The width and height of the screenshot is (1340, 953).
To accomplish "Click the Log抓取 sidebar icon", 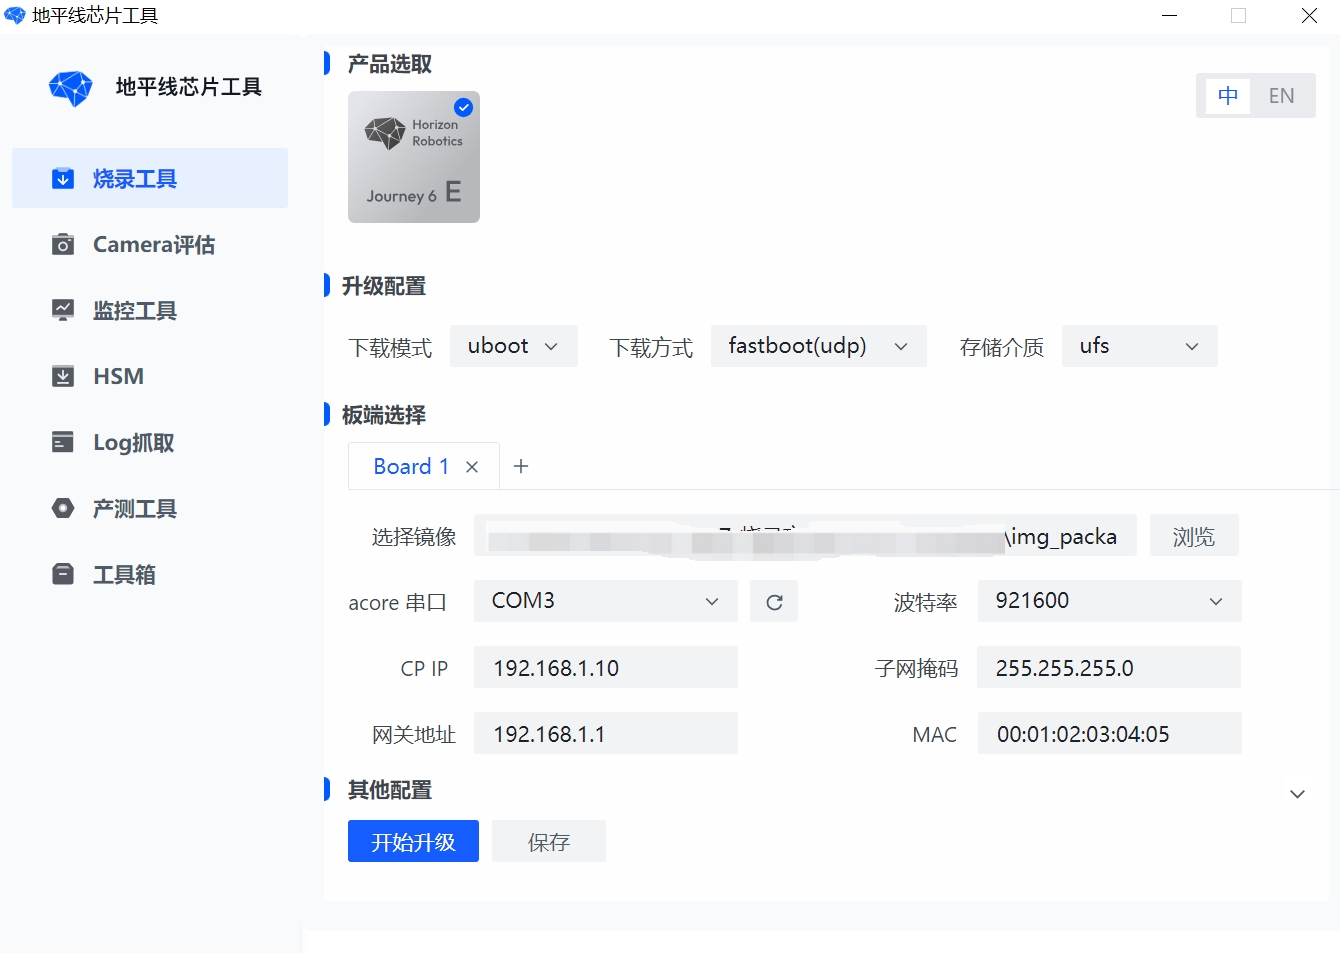I will (63, 442).
